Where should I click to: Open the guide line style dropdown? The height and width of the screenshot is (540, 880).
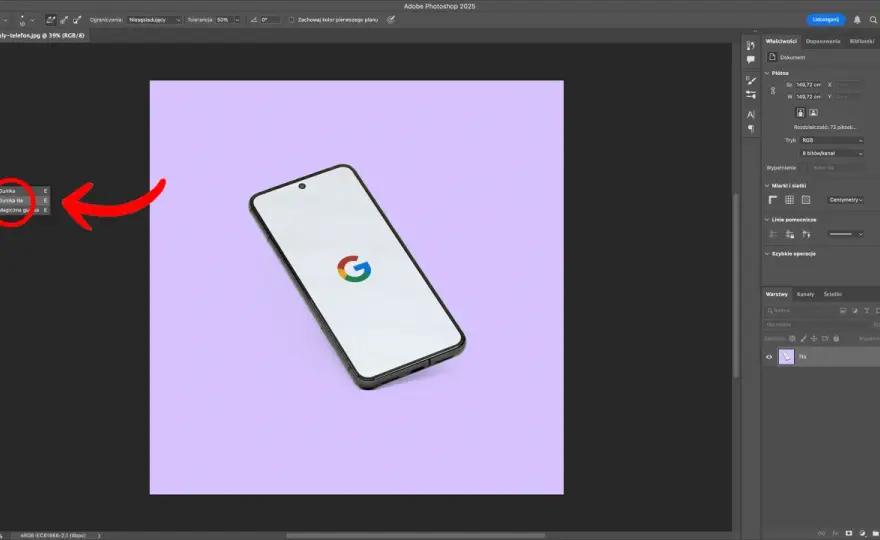(x=846, y=234)
